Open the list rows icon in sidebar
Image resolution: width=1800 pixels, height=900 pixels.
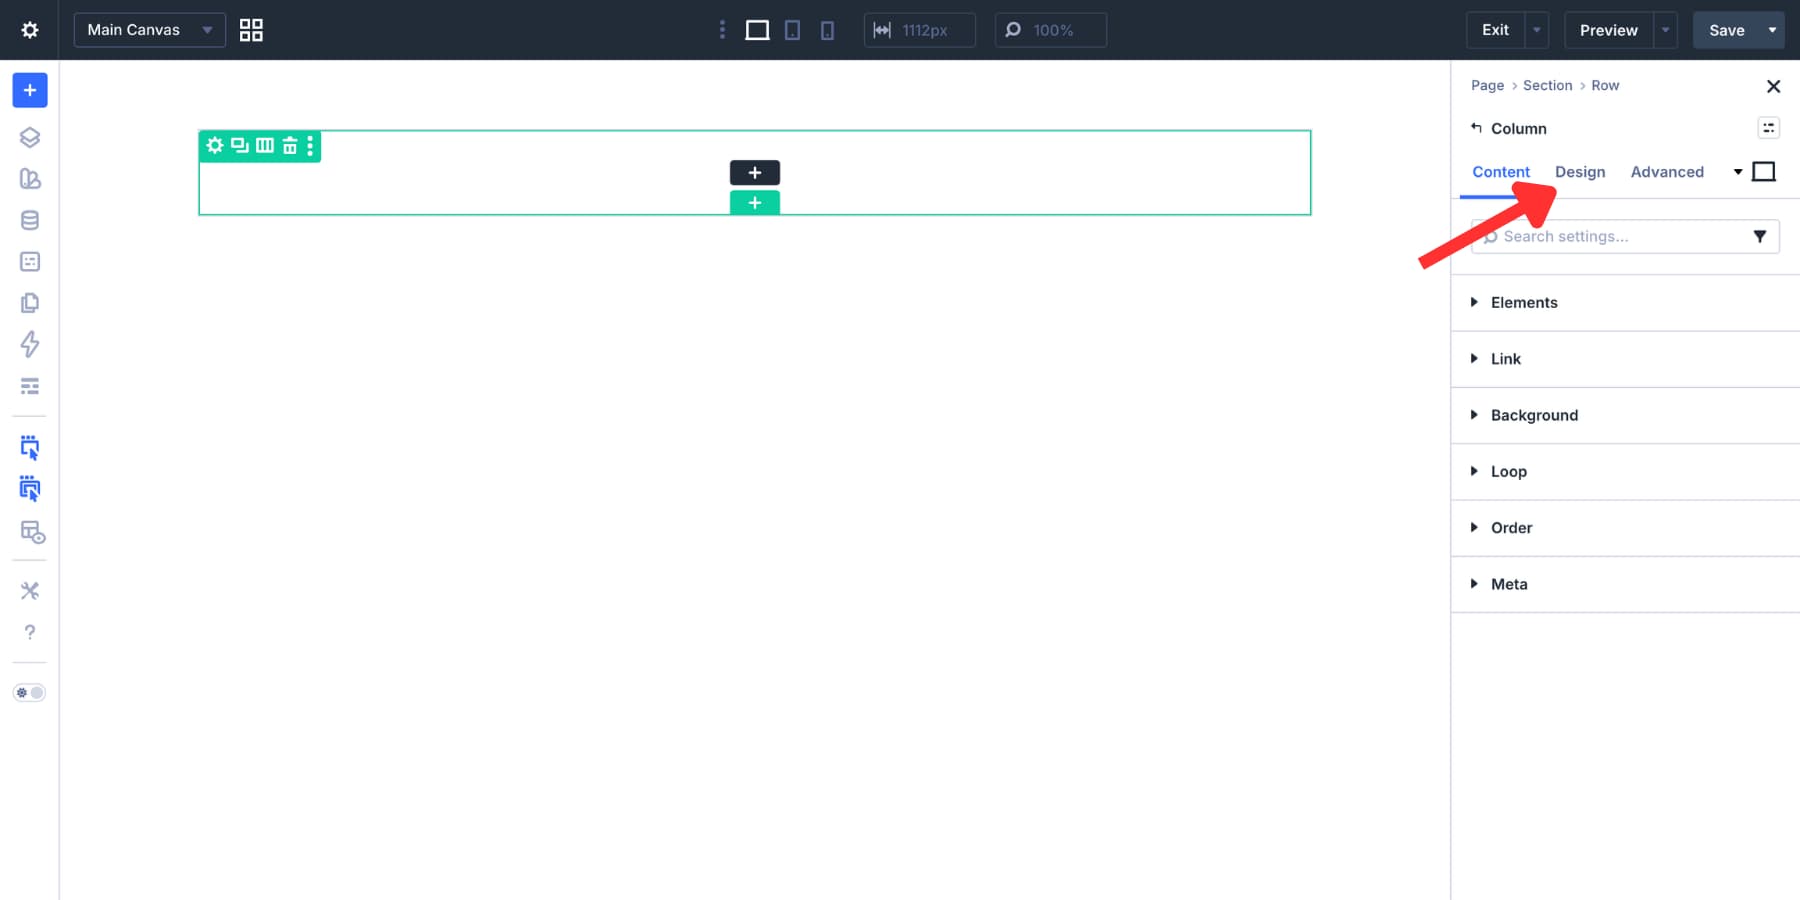[30, 386]
